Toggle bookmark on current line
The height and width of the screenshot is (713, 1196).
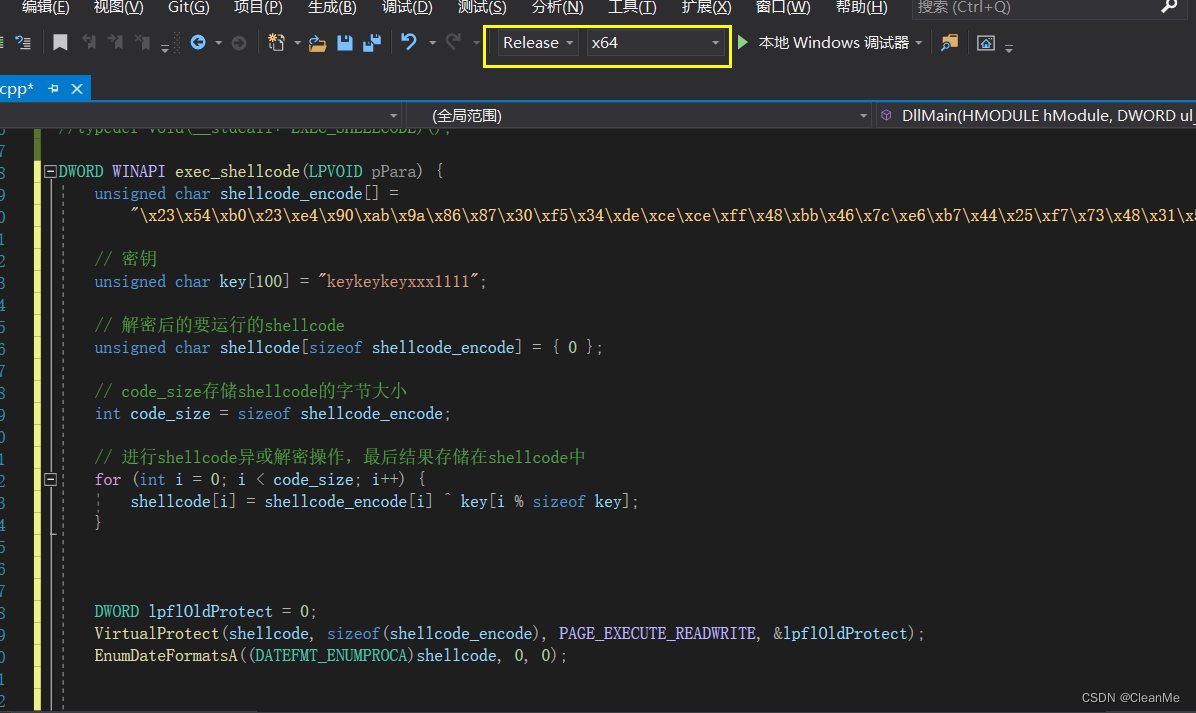(60, 43)
